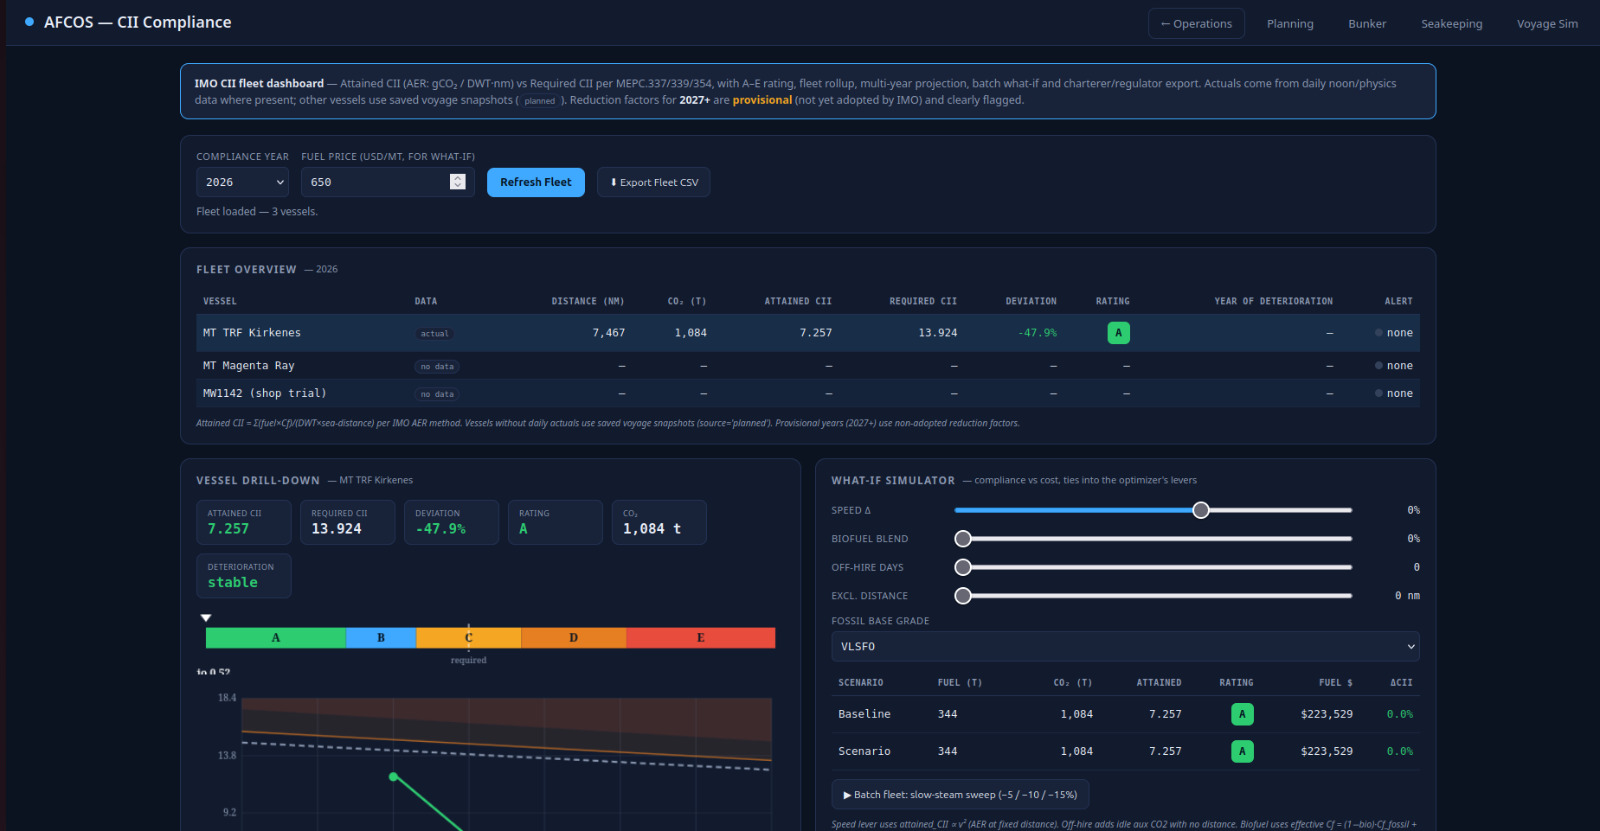Image resolution: width=1600 pixels, height=831 pixels.
Task: Click 'no data' tag for MT Magenta Ray
Action: click(x=437, y=367)
